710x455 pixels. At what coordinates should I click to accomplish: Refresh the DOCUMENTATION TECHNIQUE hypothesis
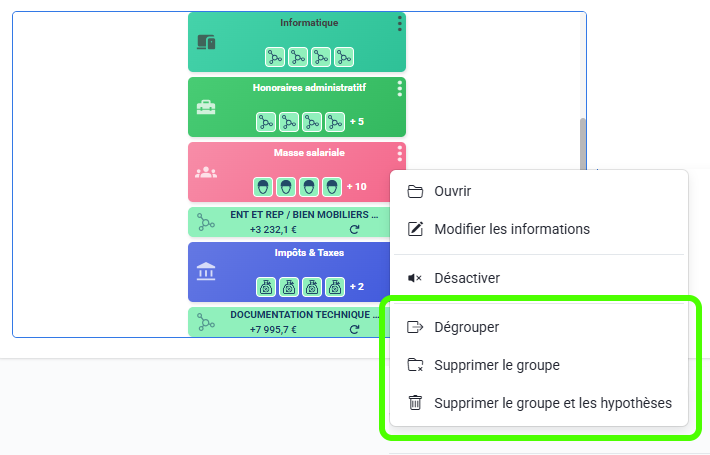pos(354,329)
